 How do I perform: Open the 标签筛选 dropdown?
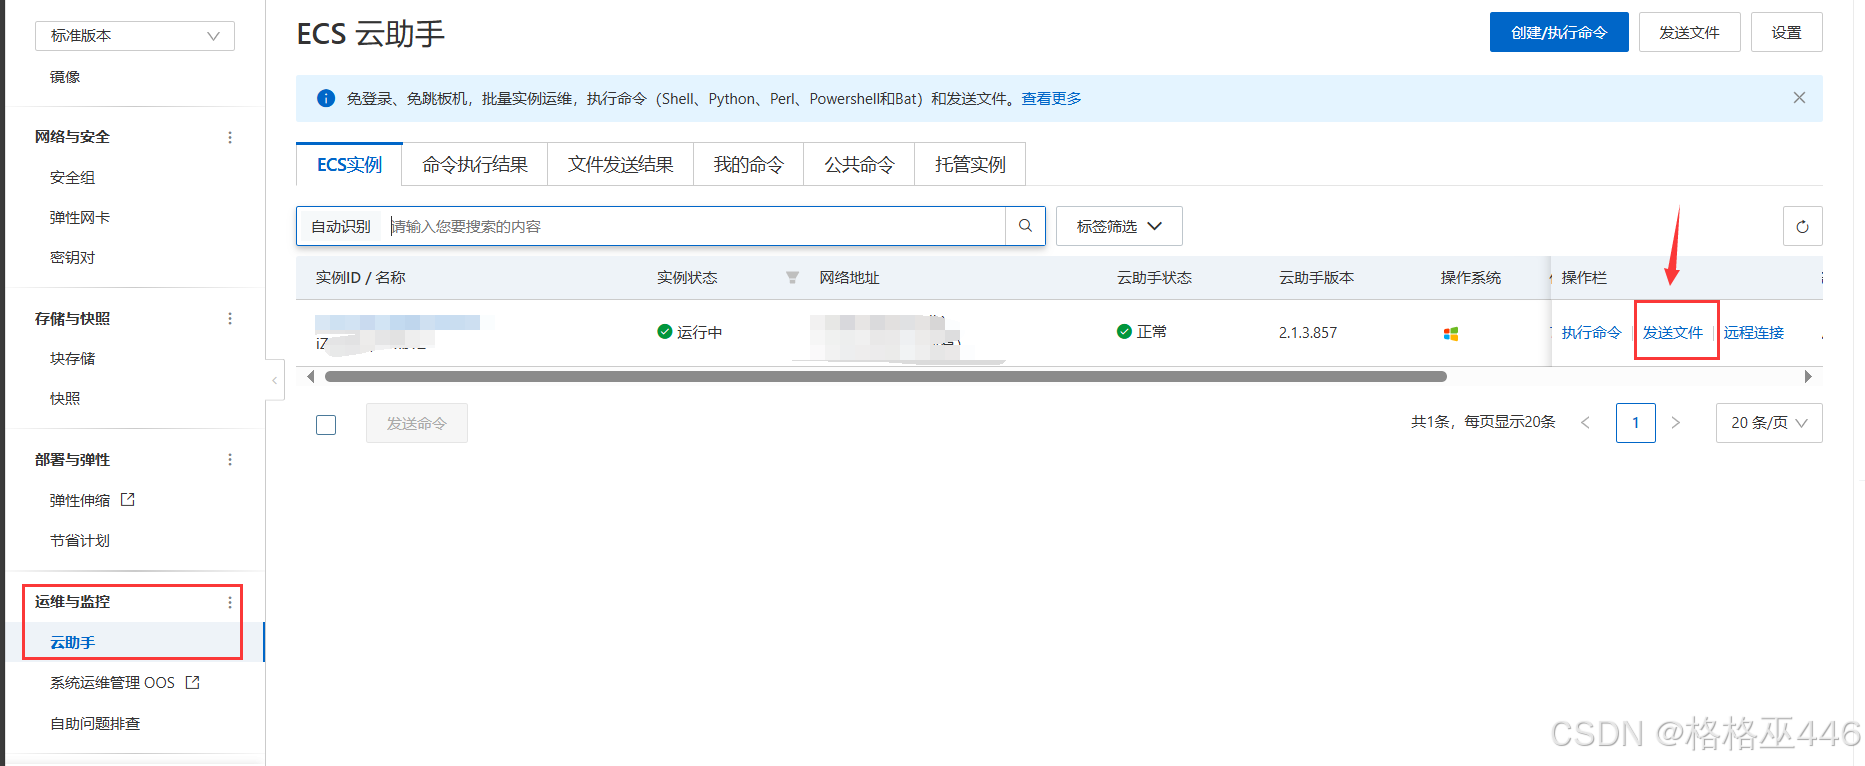click(x=1119, y=226)
